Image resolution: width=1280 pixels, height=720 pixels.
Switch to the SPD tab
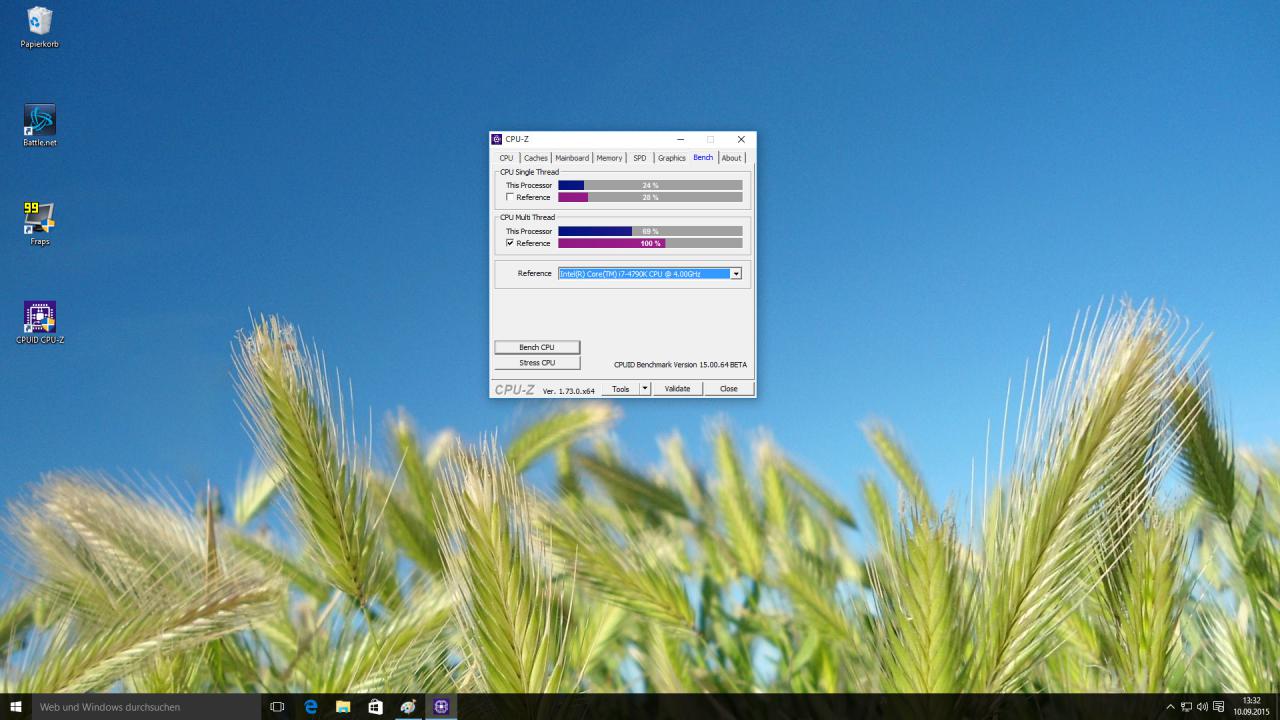(640, 158)
